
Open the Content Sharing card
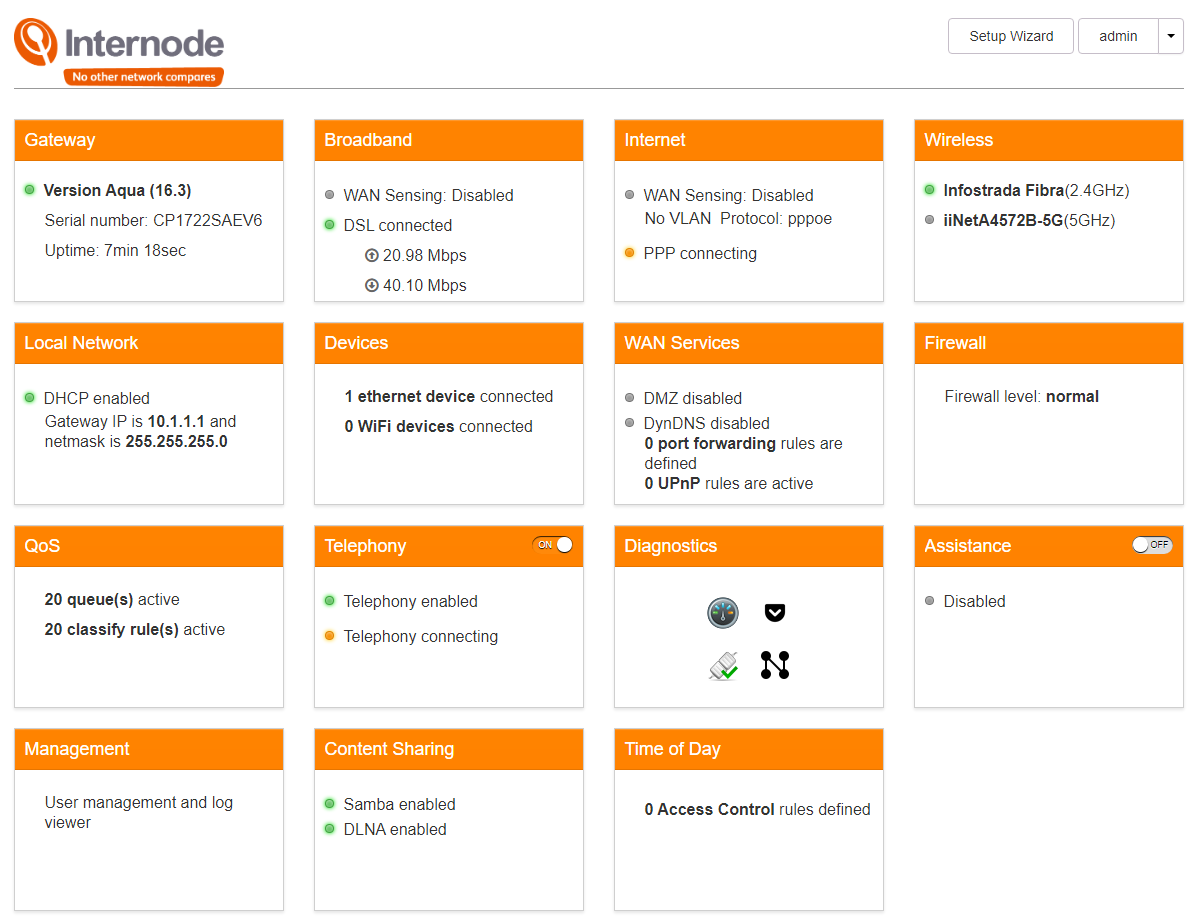[449, 819]
